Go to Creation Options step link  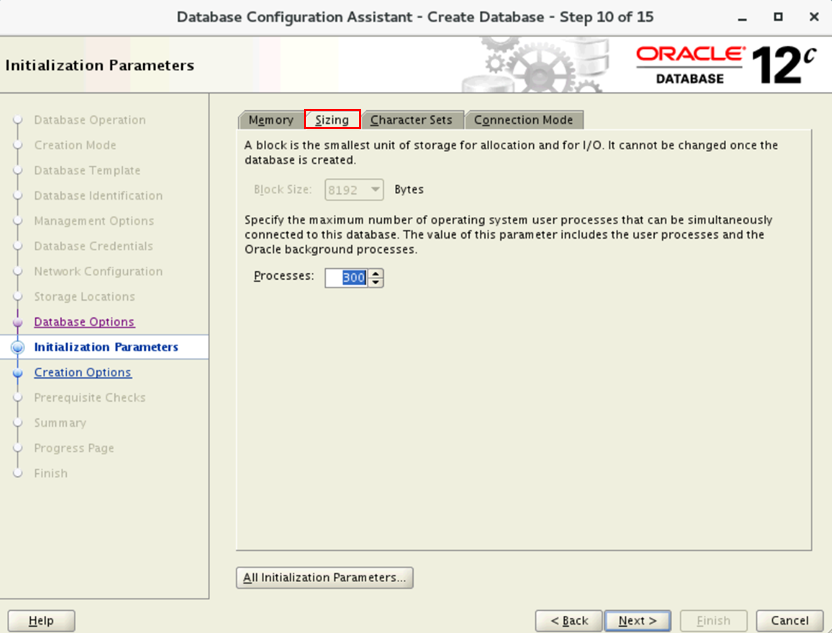[x=82, y=372]
